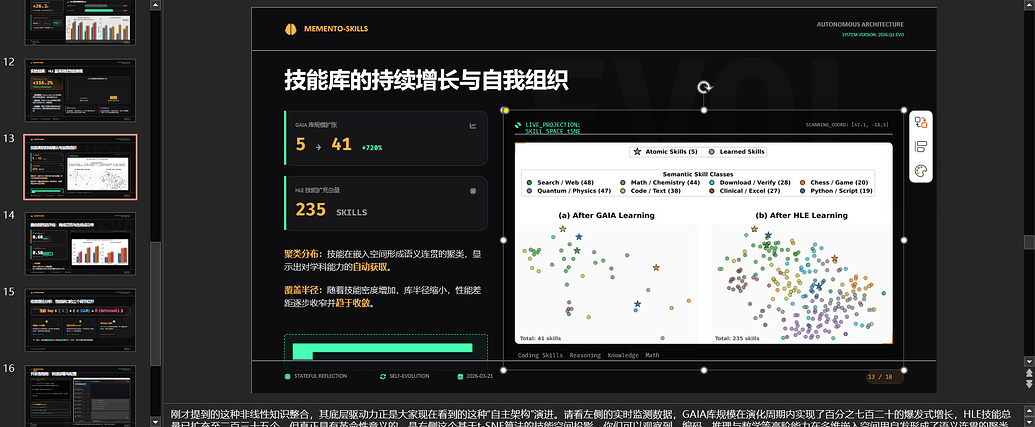Screen dimensions: 1035x427
Task: Click the GAIA 库规模扩张 card label
Action: pyautogui.click(x=316, y=125)
